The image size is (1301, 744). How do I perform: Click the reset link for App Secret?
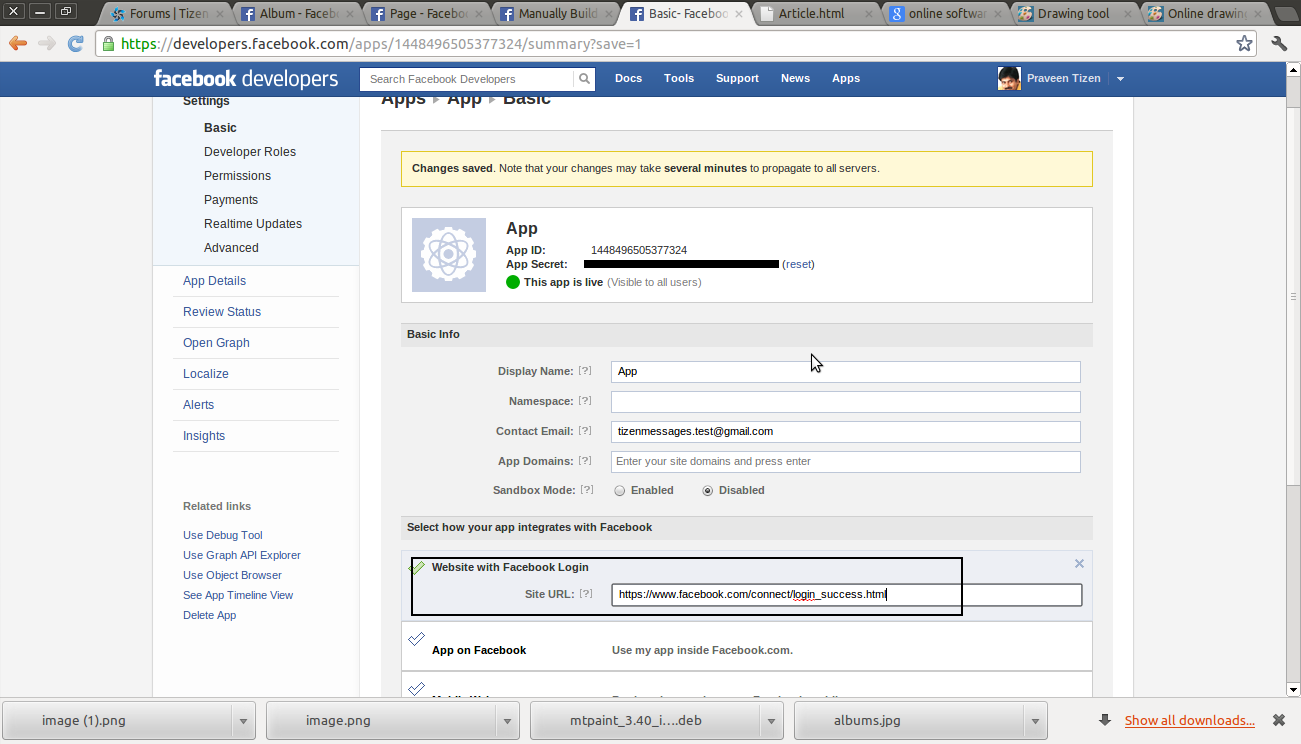[798, 265]
